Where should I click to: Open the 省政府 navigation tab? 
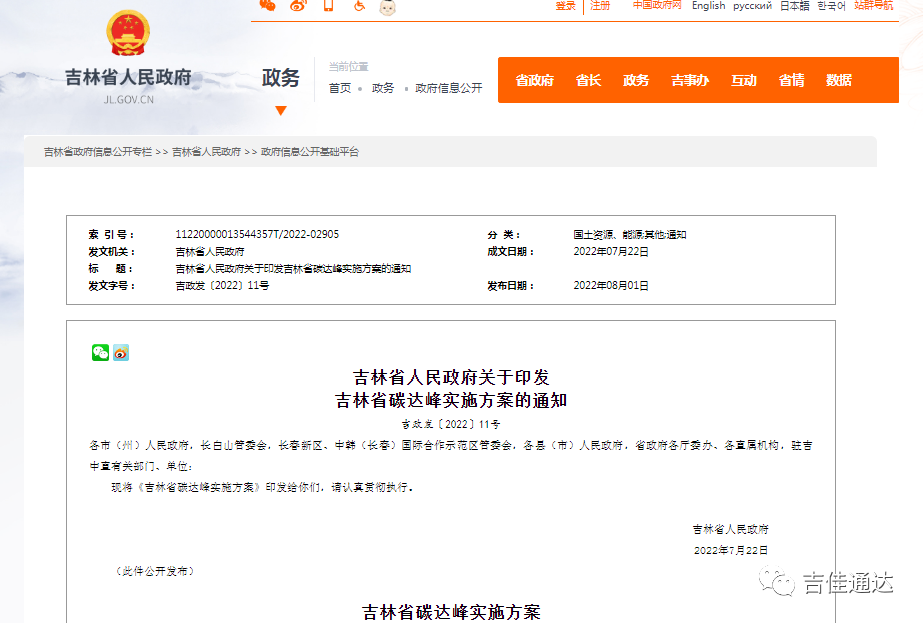(x=534, y=80)
